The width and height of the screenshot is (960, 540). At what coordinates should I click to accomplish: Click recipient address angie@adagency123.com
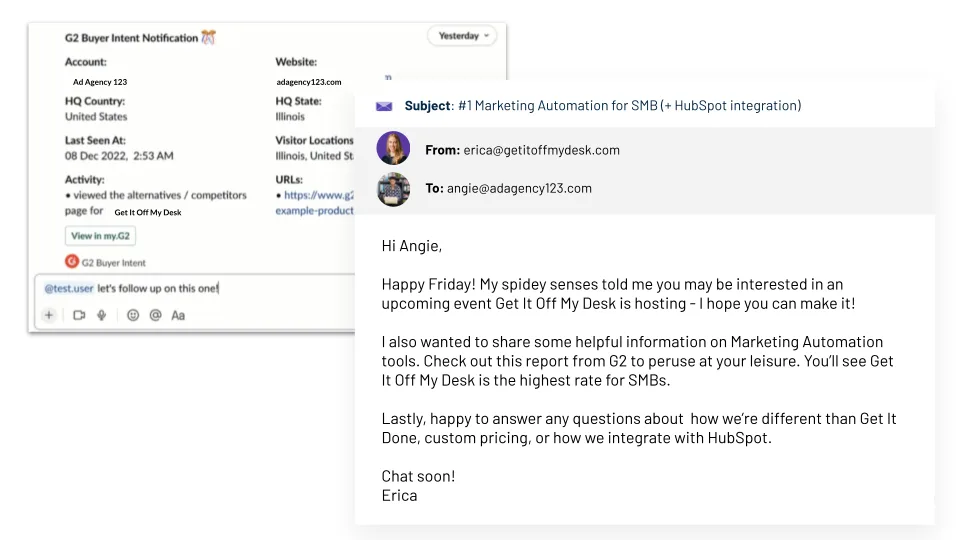[519, 189]
